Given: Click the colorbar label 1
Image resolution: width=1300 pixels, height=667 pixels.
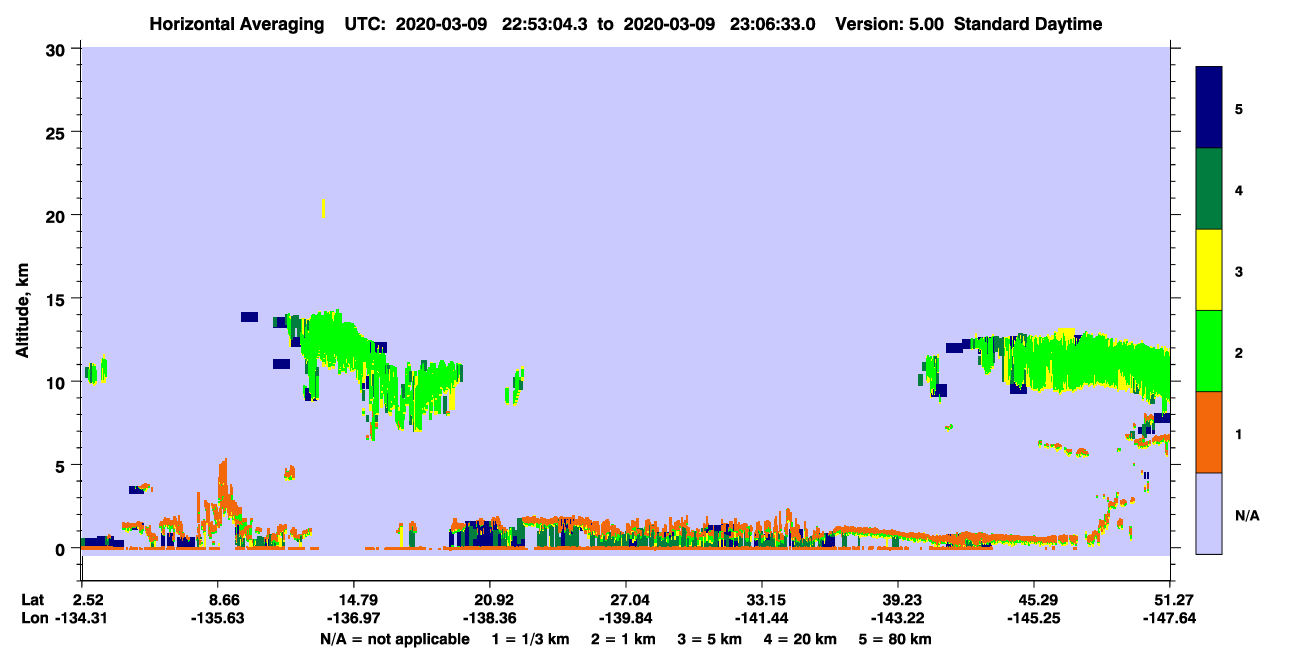Looking at the screenshot, I should (1239, 434).
